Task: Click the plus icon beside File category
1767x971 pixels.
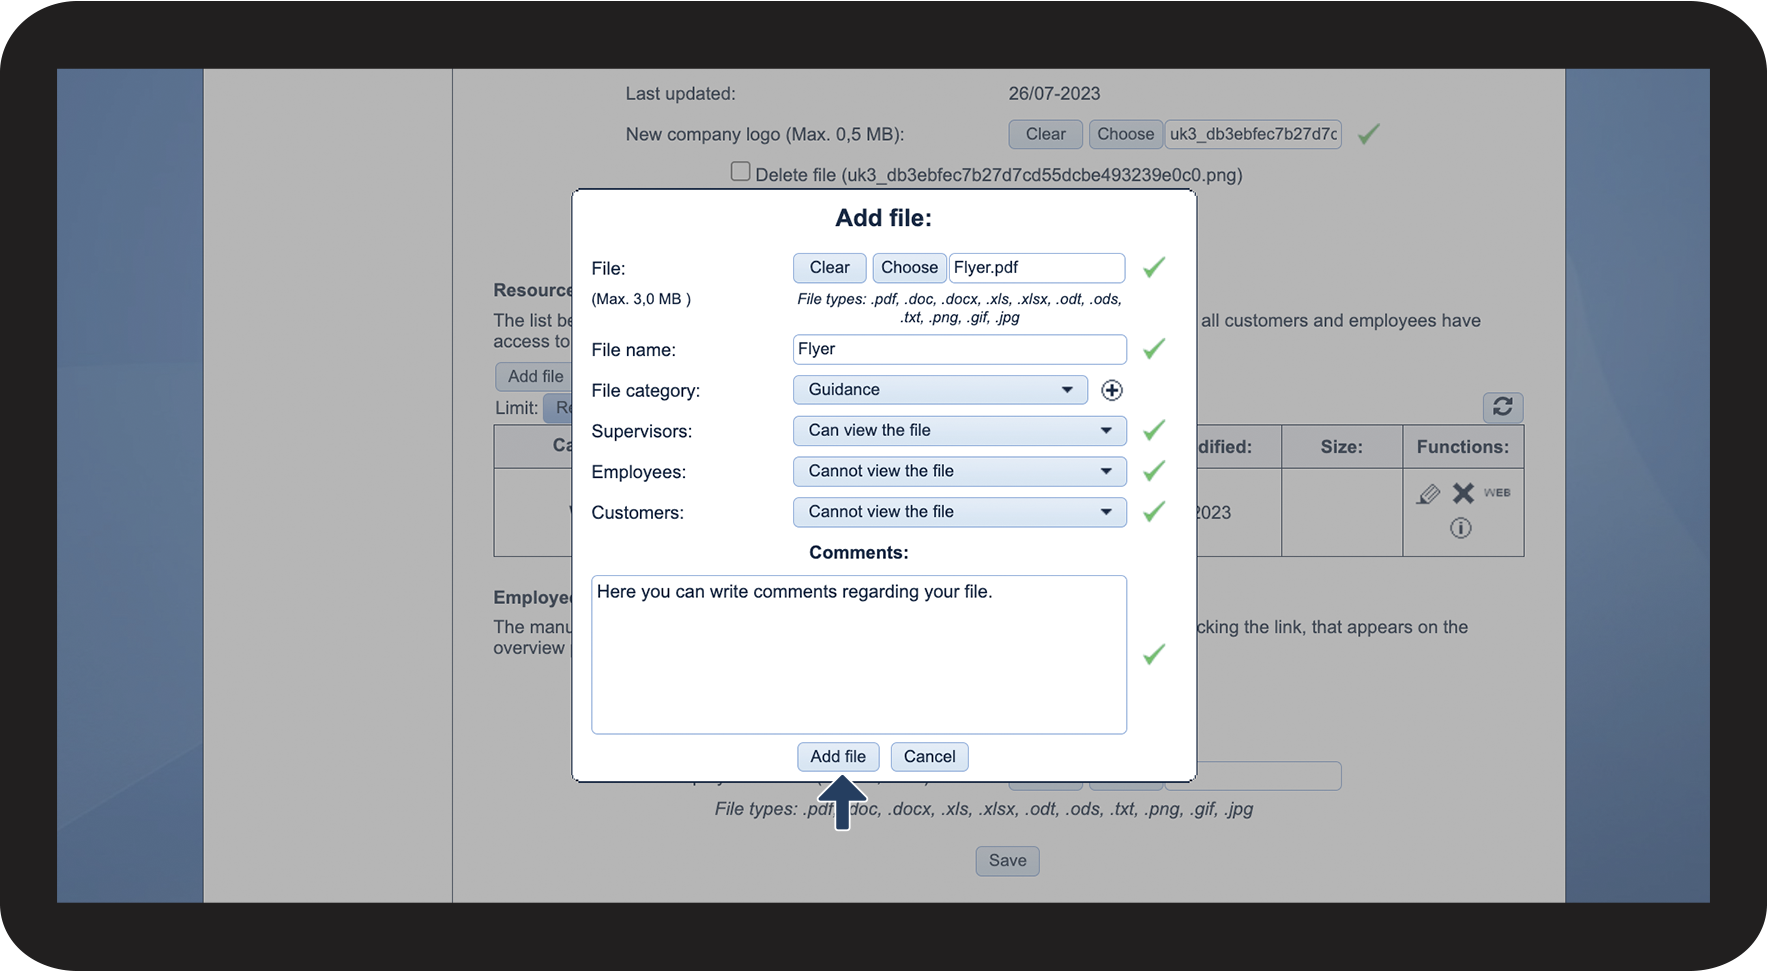Action: tap(1111, 390)
